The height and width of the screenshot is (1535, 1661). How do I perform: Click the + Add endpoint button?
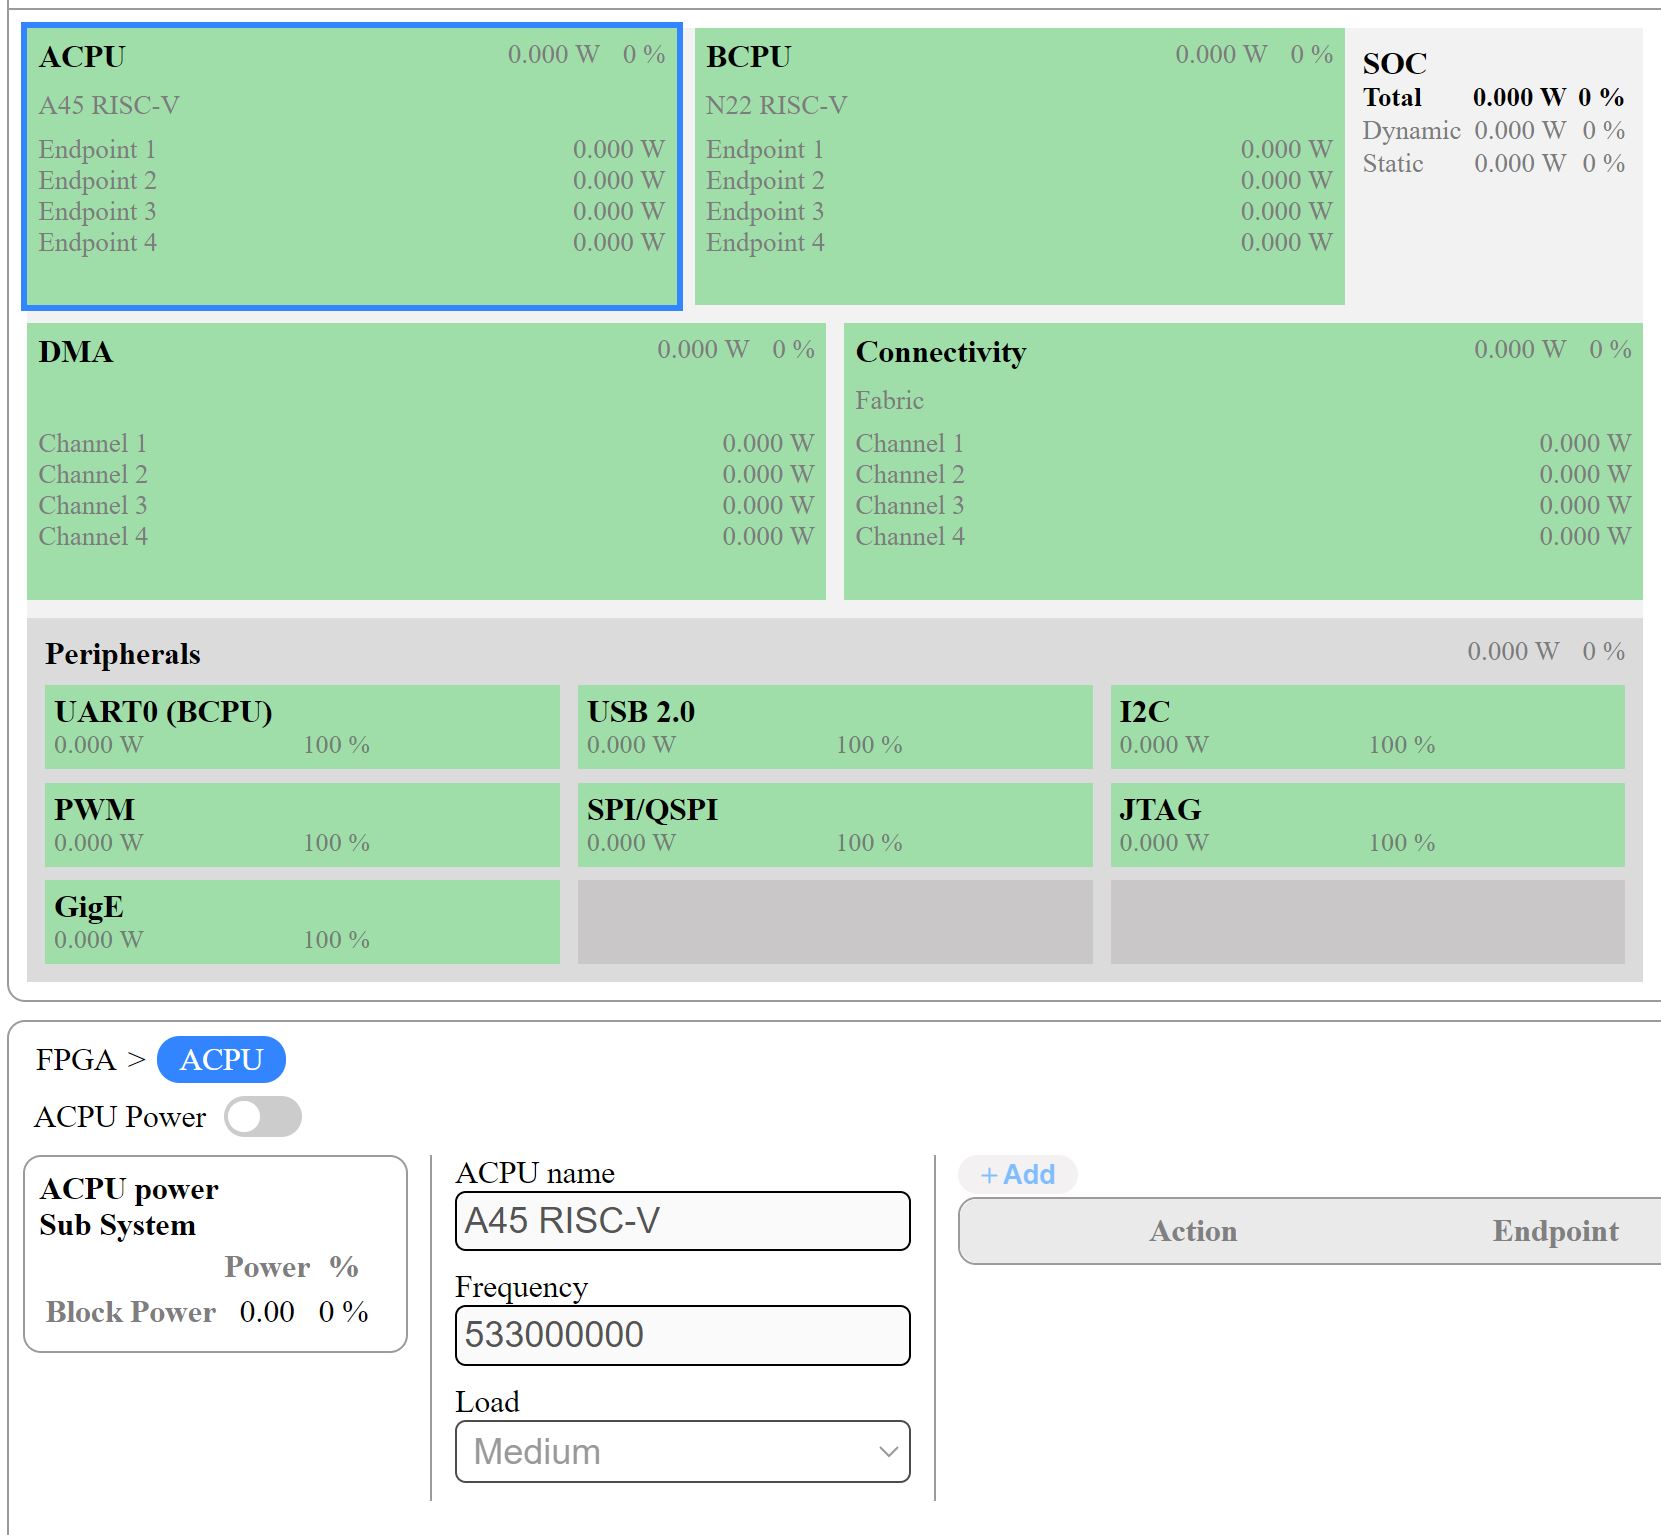(1018, 1174)
